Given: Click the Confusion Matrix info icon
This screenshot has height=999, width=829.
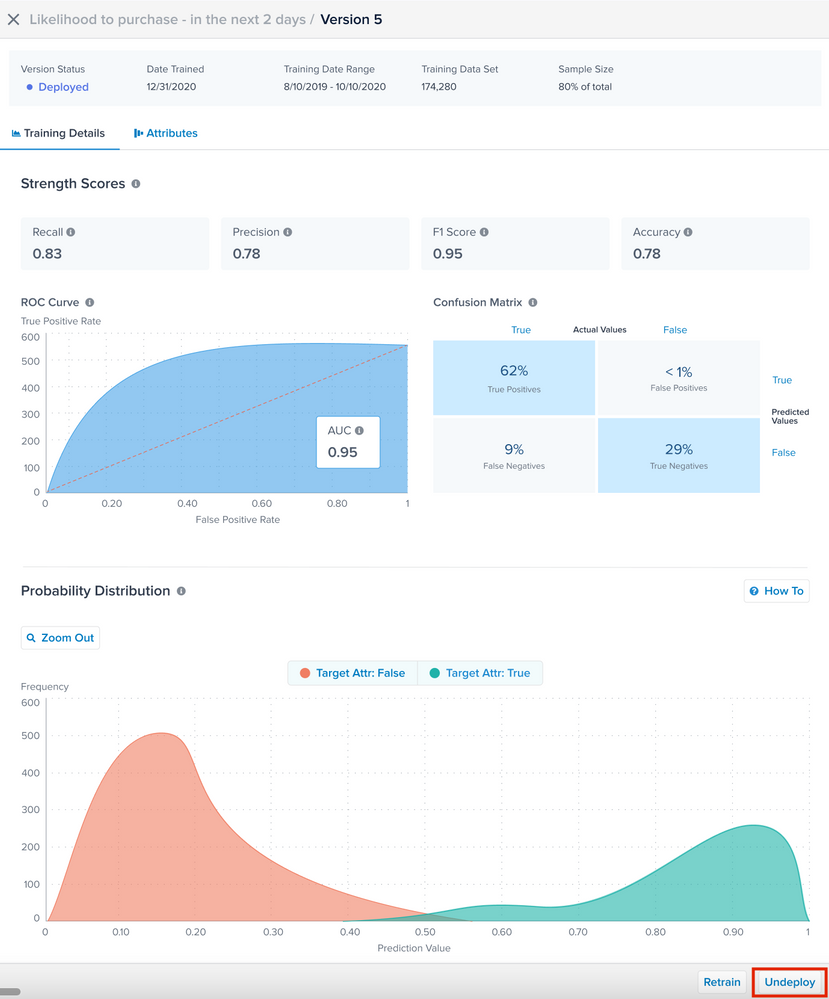Looking at the screenshot, I should click(533, 302).
